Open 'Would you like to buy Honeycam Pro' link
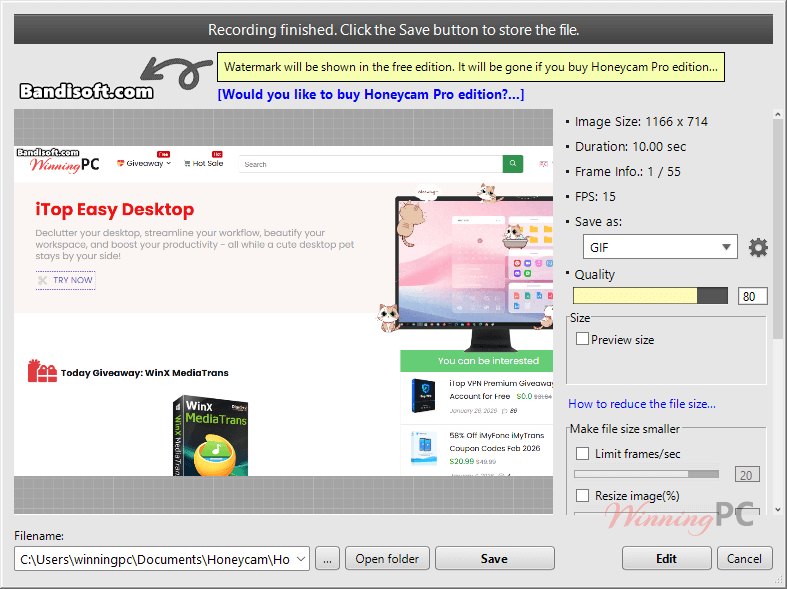 pyautogui.click(x=371, y=94)
